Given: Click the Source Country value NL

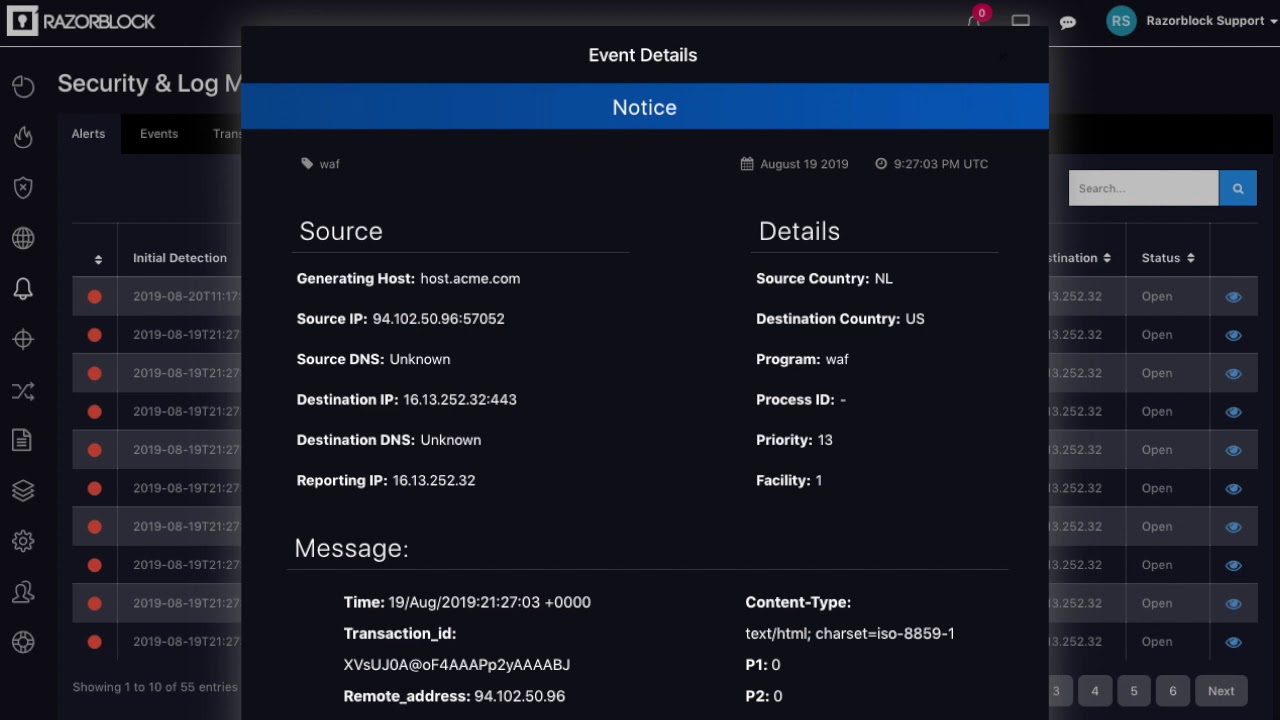Looking at the screenshot, I should (883, 279).
